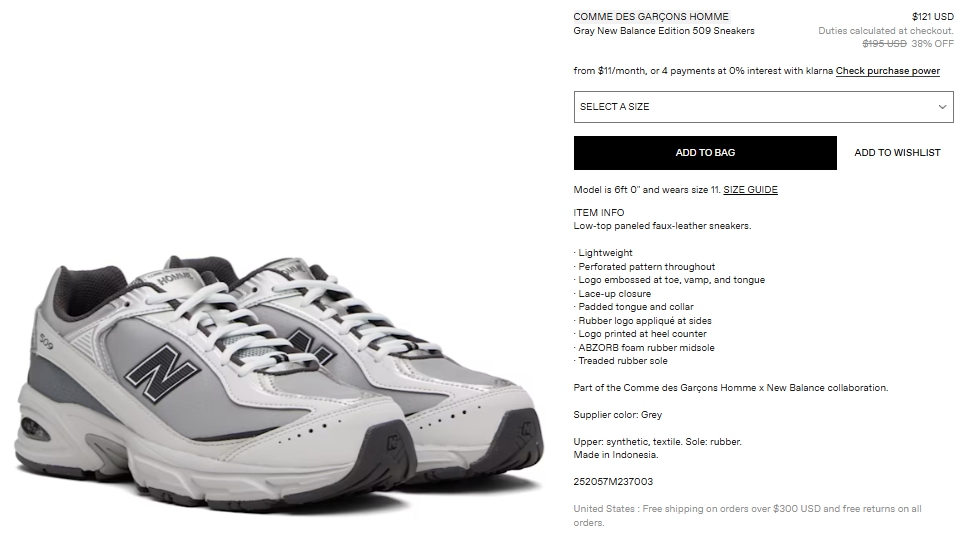The width and height of the screenshot is (968, 541).
Task: Click the 509 label on the sneaker heel
Action: [46, 341]
